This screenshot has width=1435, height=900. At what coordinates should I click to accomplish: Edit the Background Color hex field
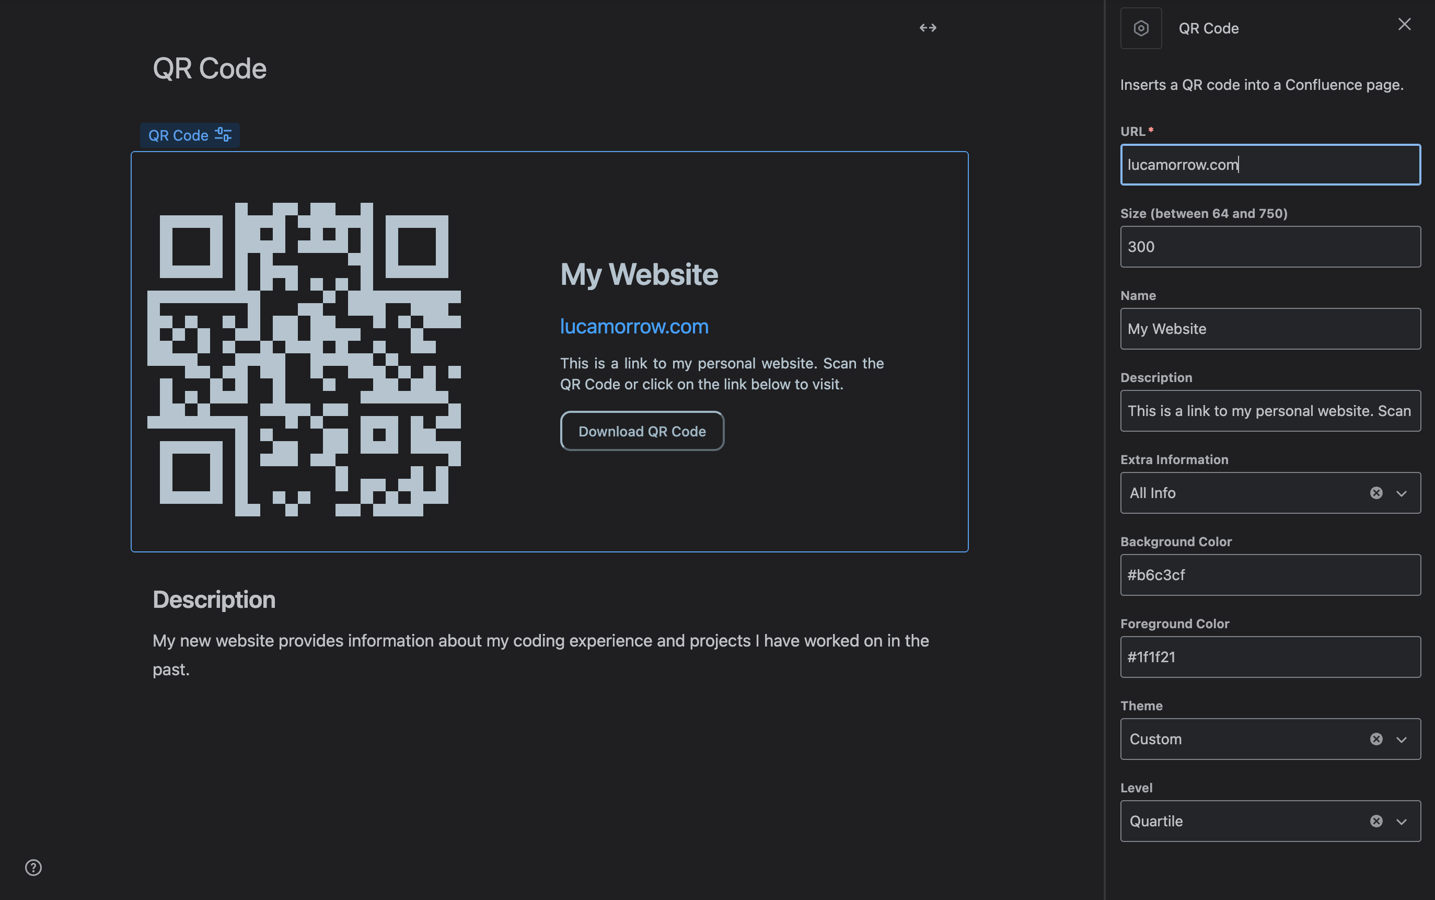[x=1270, y=575]
